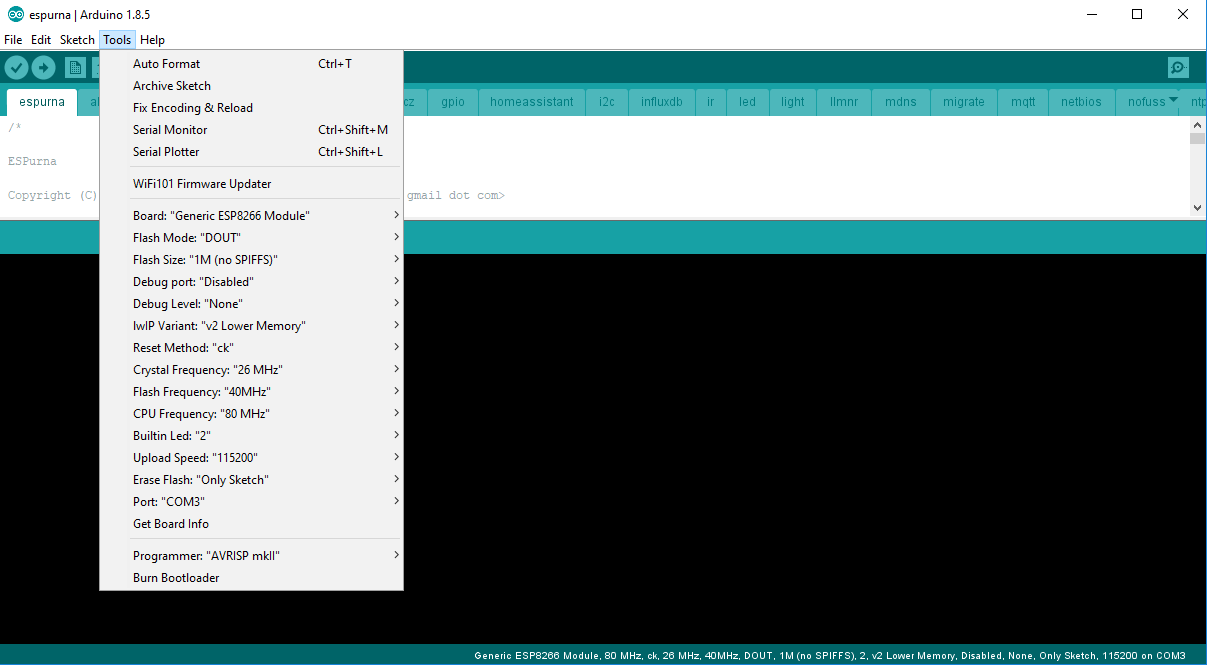Viewport: 1207px width, 665px height.
Task: Expand Port COM3 submenu
Action: (251, 502)
